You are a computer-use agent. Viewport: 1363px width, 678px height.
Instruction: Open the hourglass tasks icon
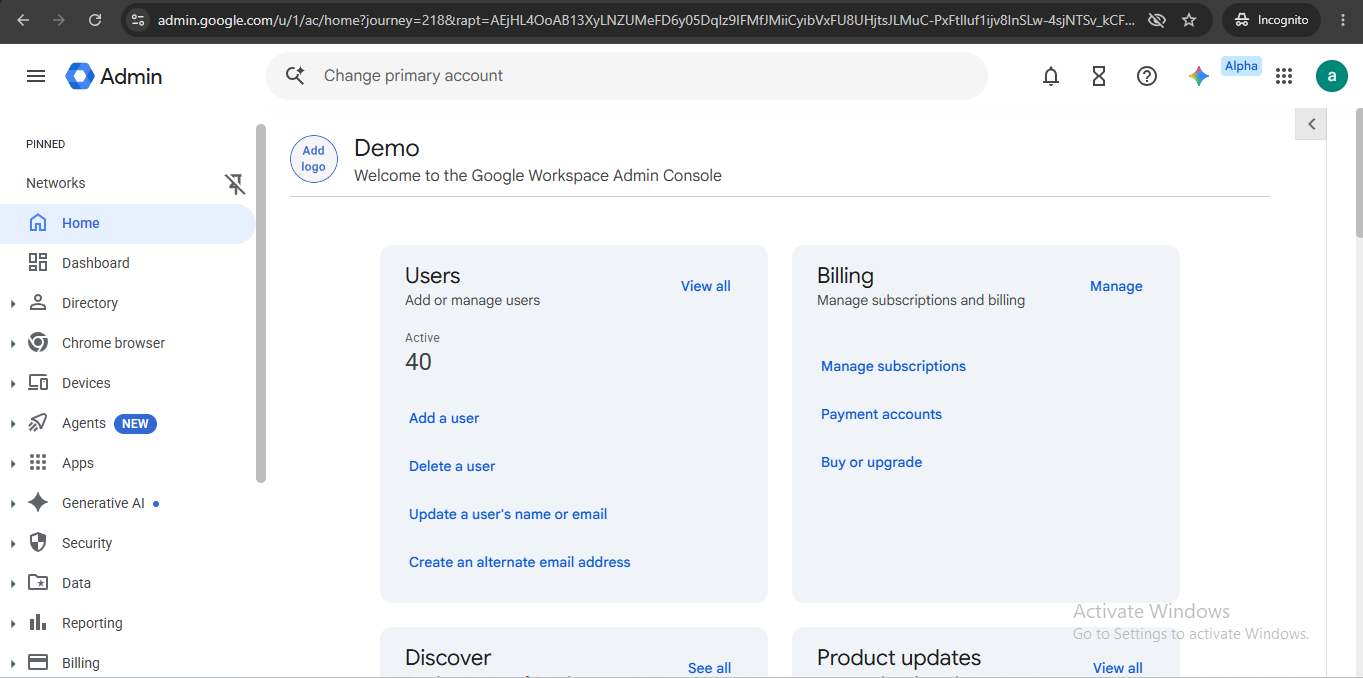click(x=1099, y=76)
